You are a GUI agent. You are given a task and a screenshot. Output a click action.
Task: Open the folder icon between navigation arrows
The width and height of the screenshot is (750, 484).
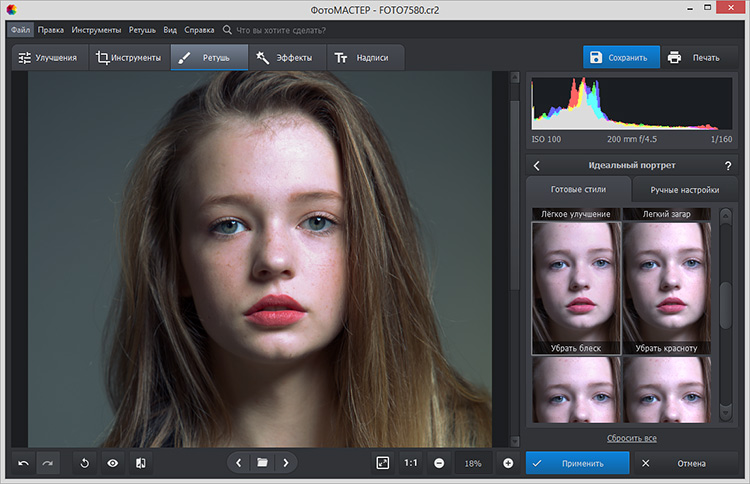(x=262, y=463)
